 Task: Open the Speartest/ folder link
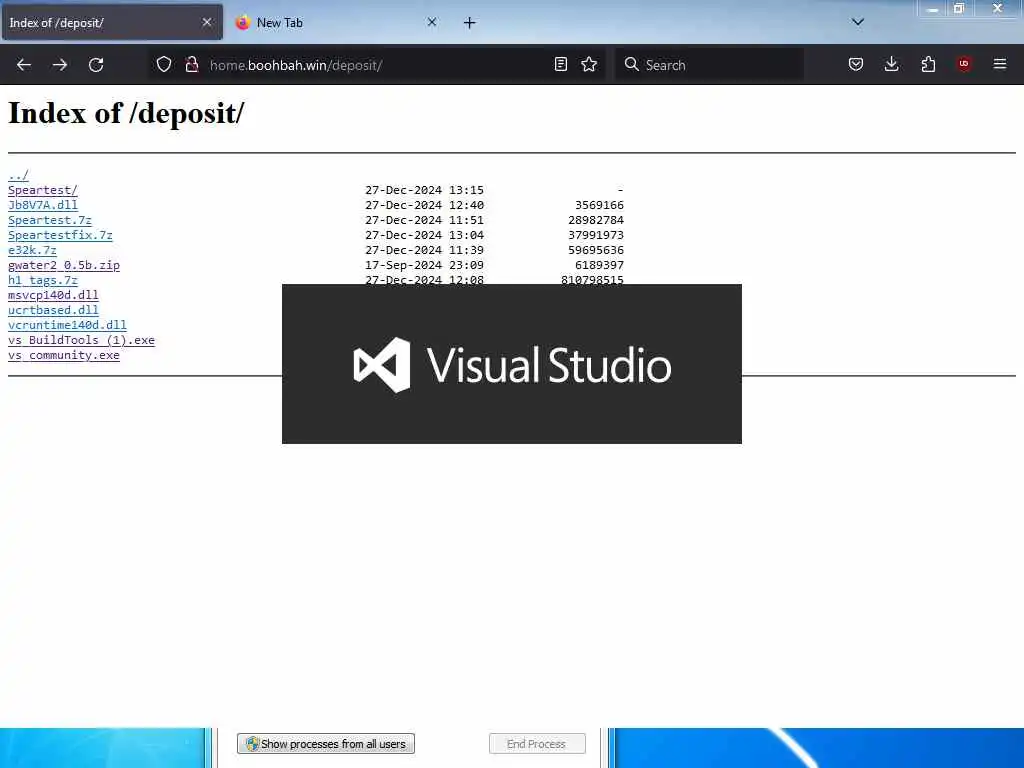[x=42, y=190]
